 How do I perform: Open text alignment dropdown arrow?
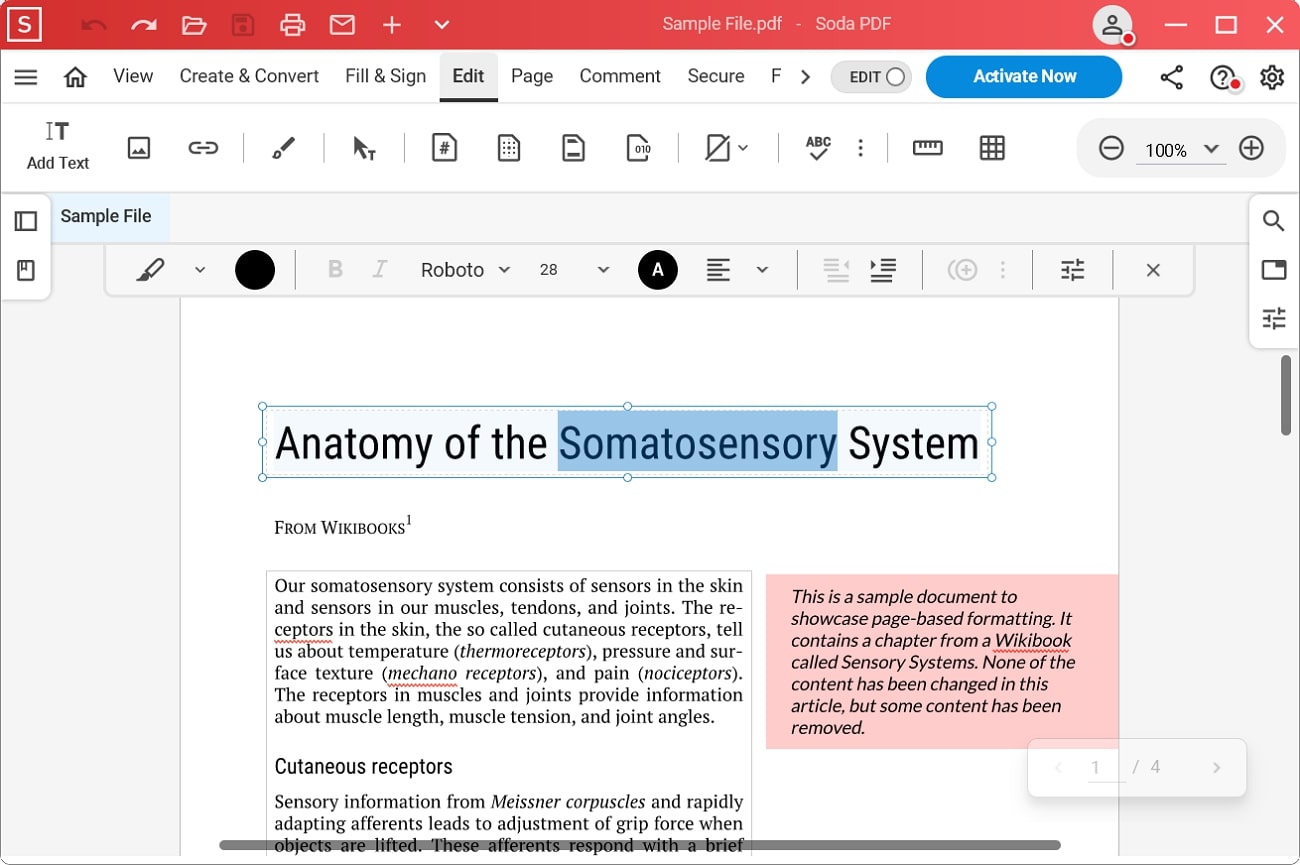point(762,270)
